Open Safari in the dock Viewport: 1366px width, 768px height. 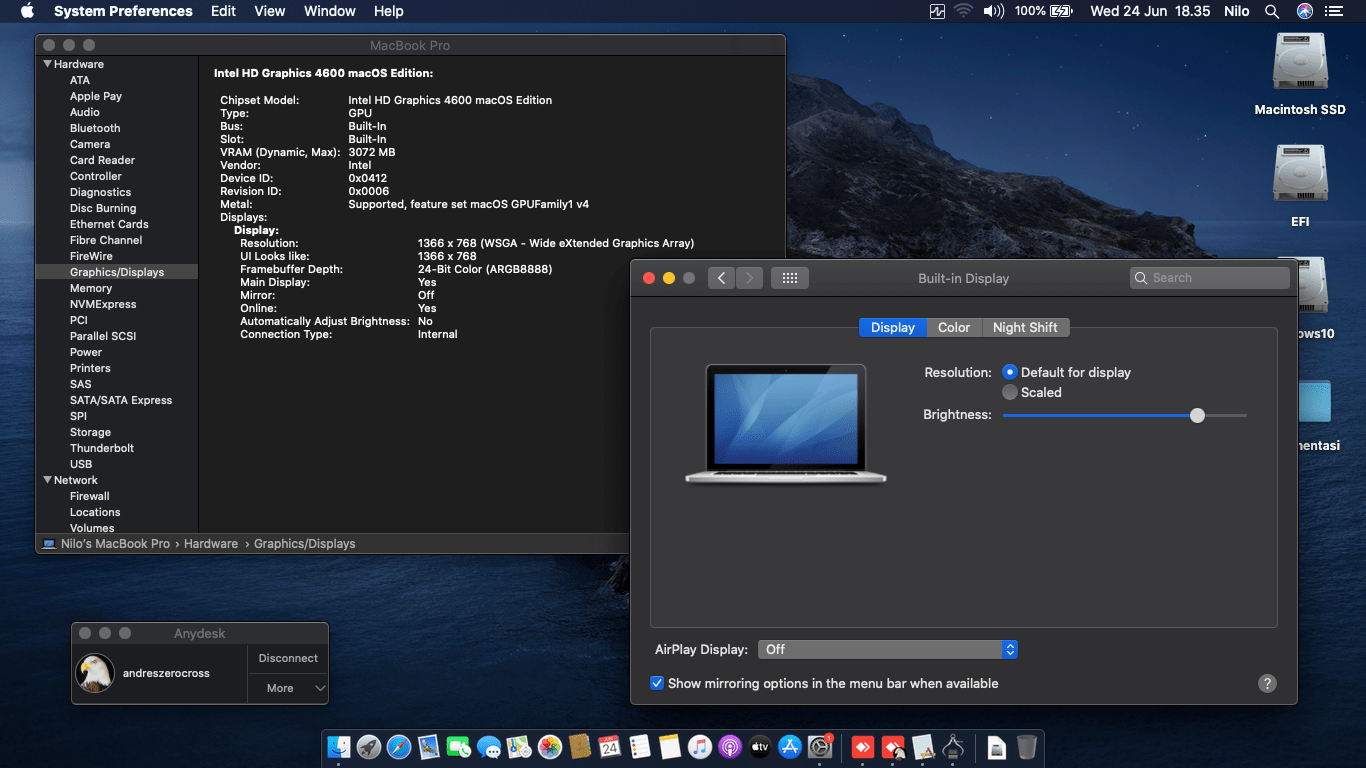click(399, 747)
